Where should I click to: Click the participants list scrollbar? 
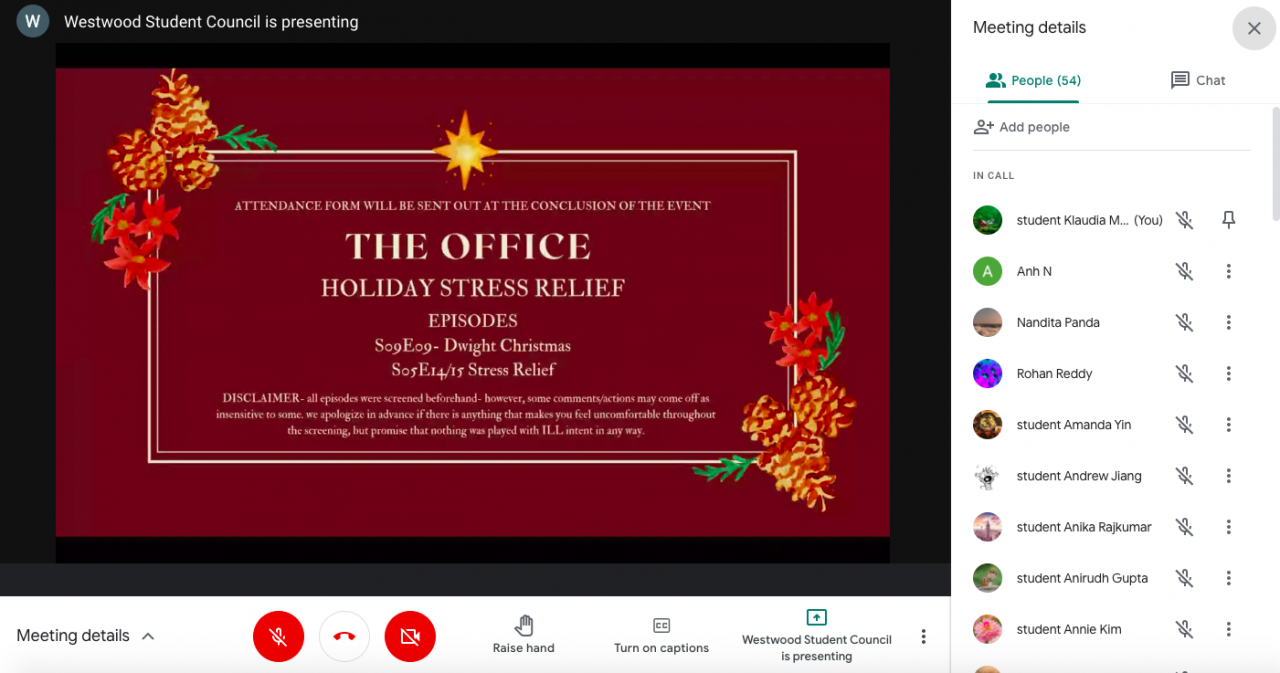click(1275, 163)
